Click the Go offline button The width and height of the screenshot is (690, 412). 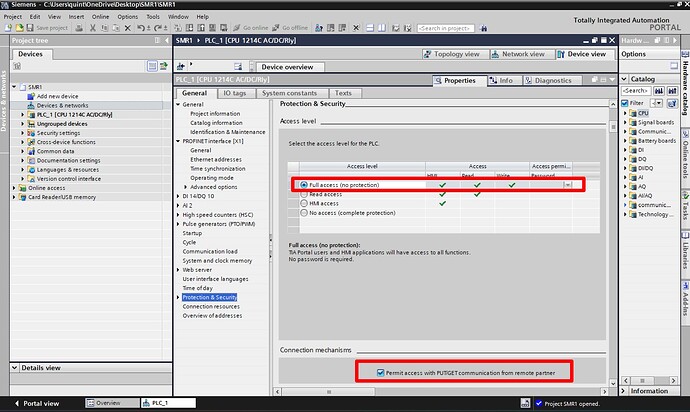(290, 28)
